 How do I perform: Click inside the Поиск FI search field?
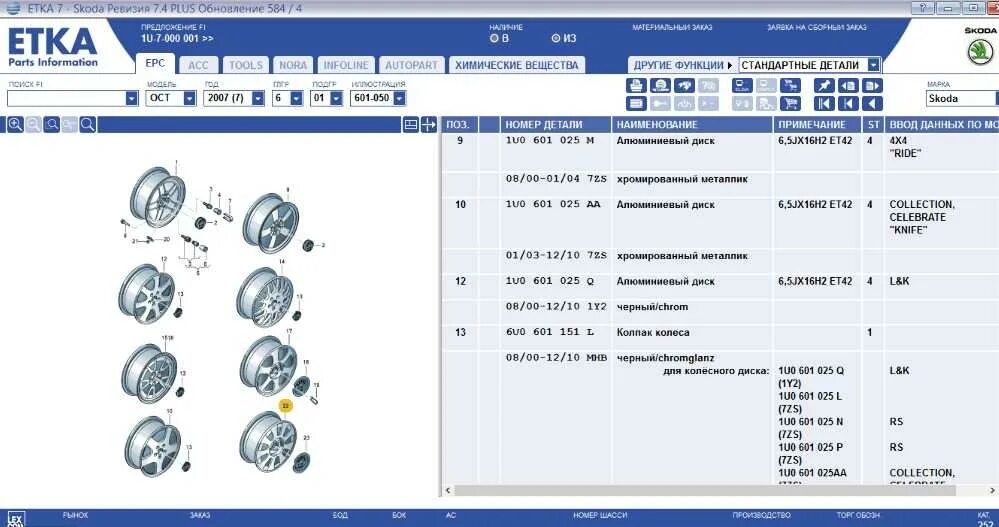66,98
